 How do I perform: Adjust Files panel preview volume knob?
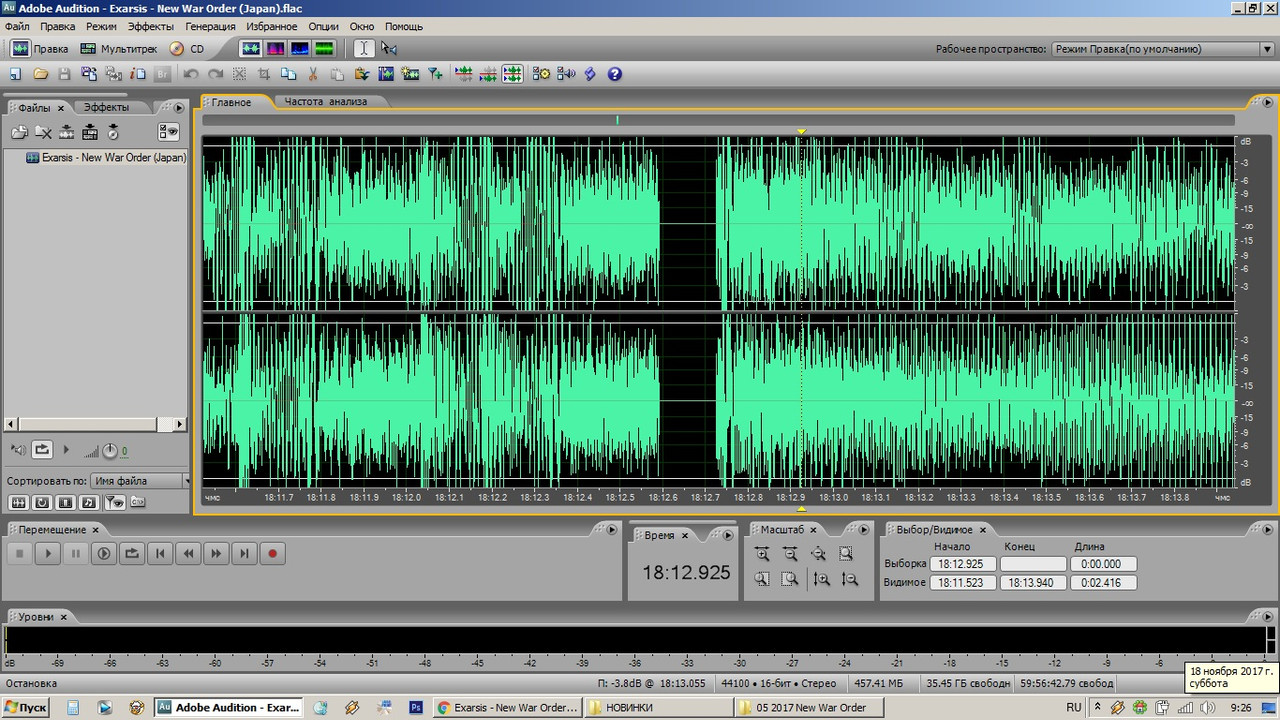(x=110, y=451)
